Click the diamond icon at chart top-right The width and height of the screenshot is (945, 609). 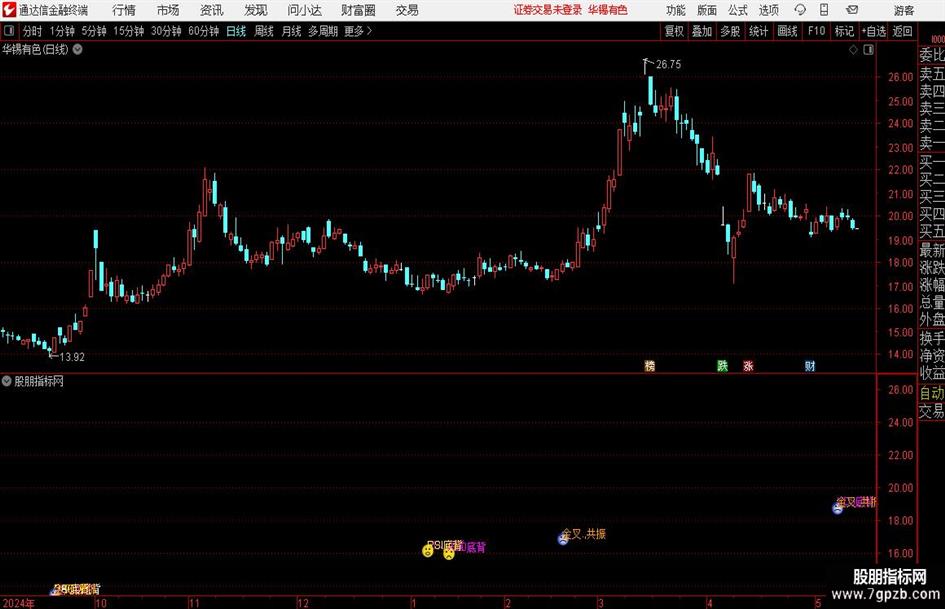(853, 50)
